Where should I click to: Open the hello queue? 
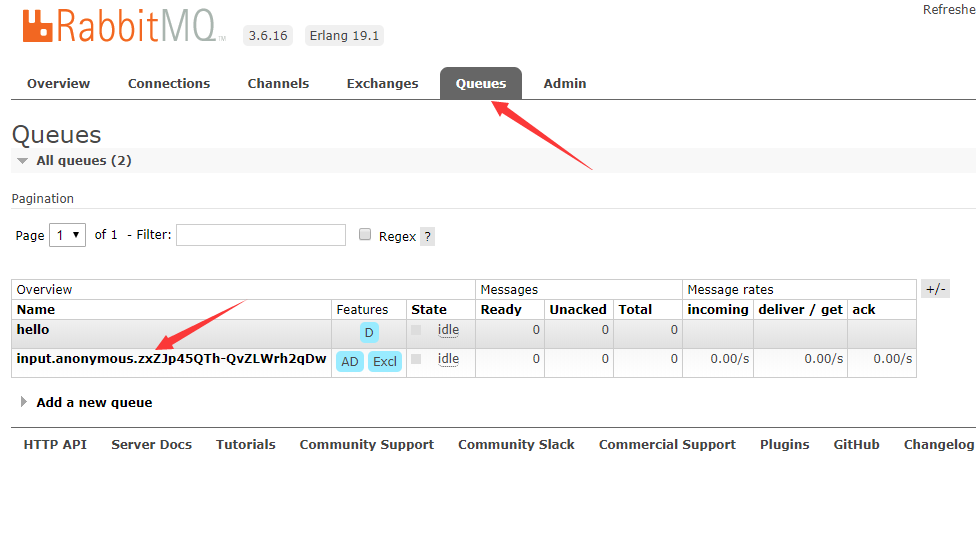point(33,329)
